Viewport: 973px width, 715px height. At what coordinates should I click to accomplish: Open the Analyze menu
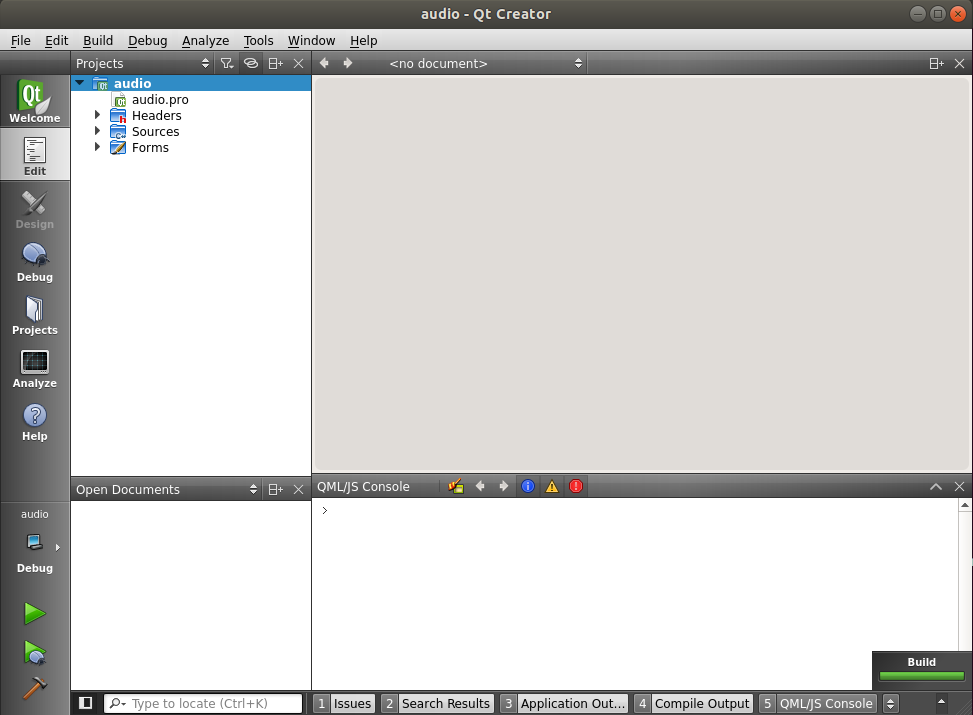pyautogui.click(x=205, y=40)
